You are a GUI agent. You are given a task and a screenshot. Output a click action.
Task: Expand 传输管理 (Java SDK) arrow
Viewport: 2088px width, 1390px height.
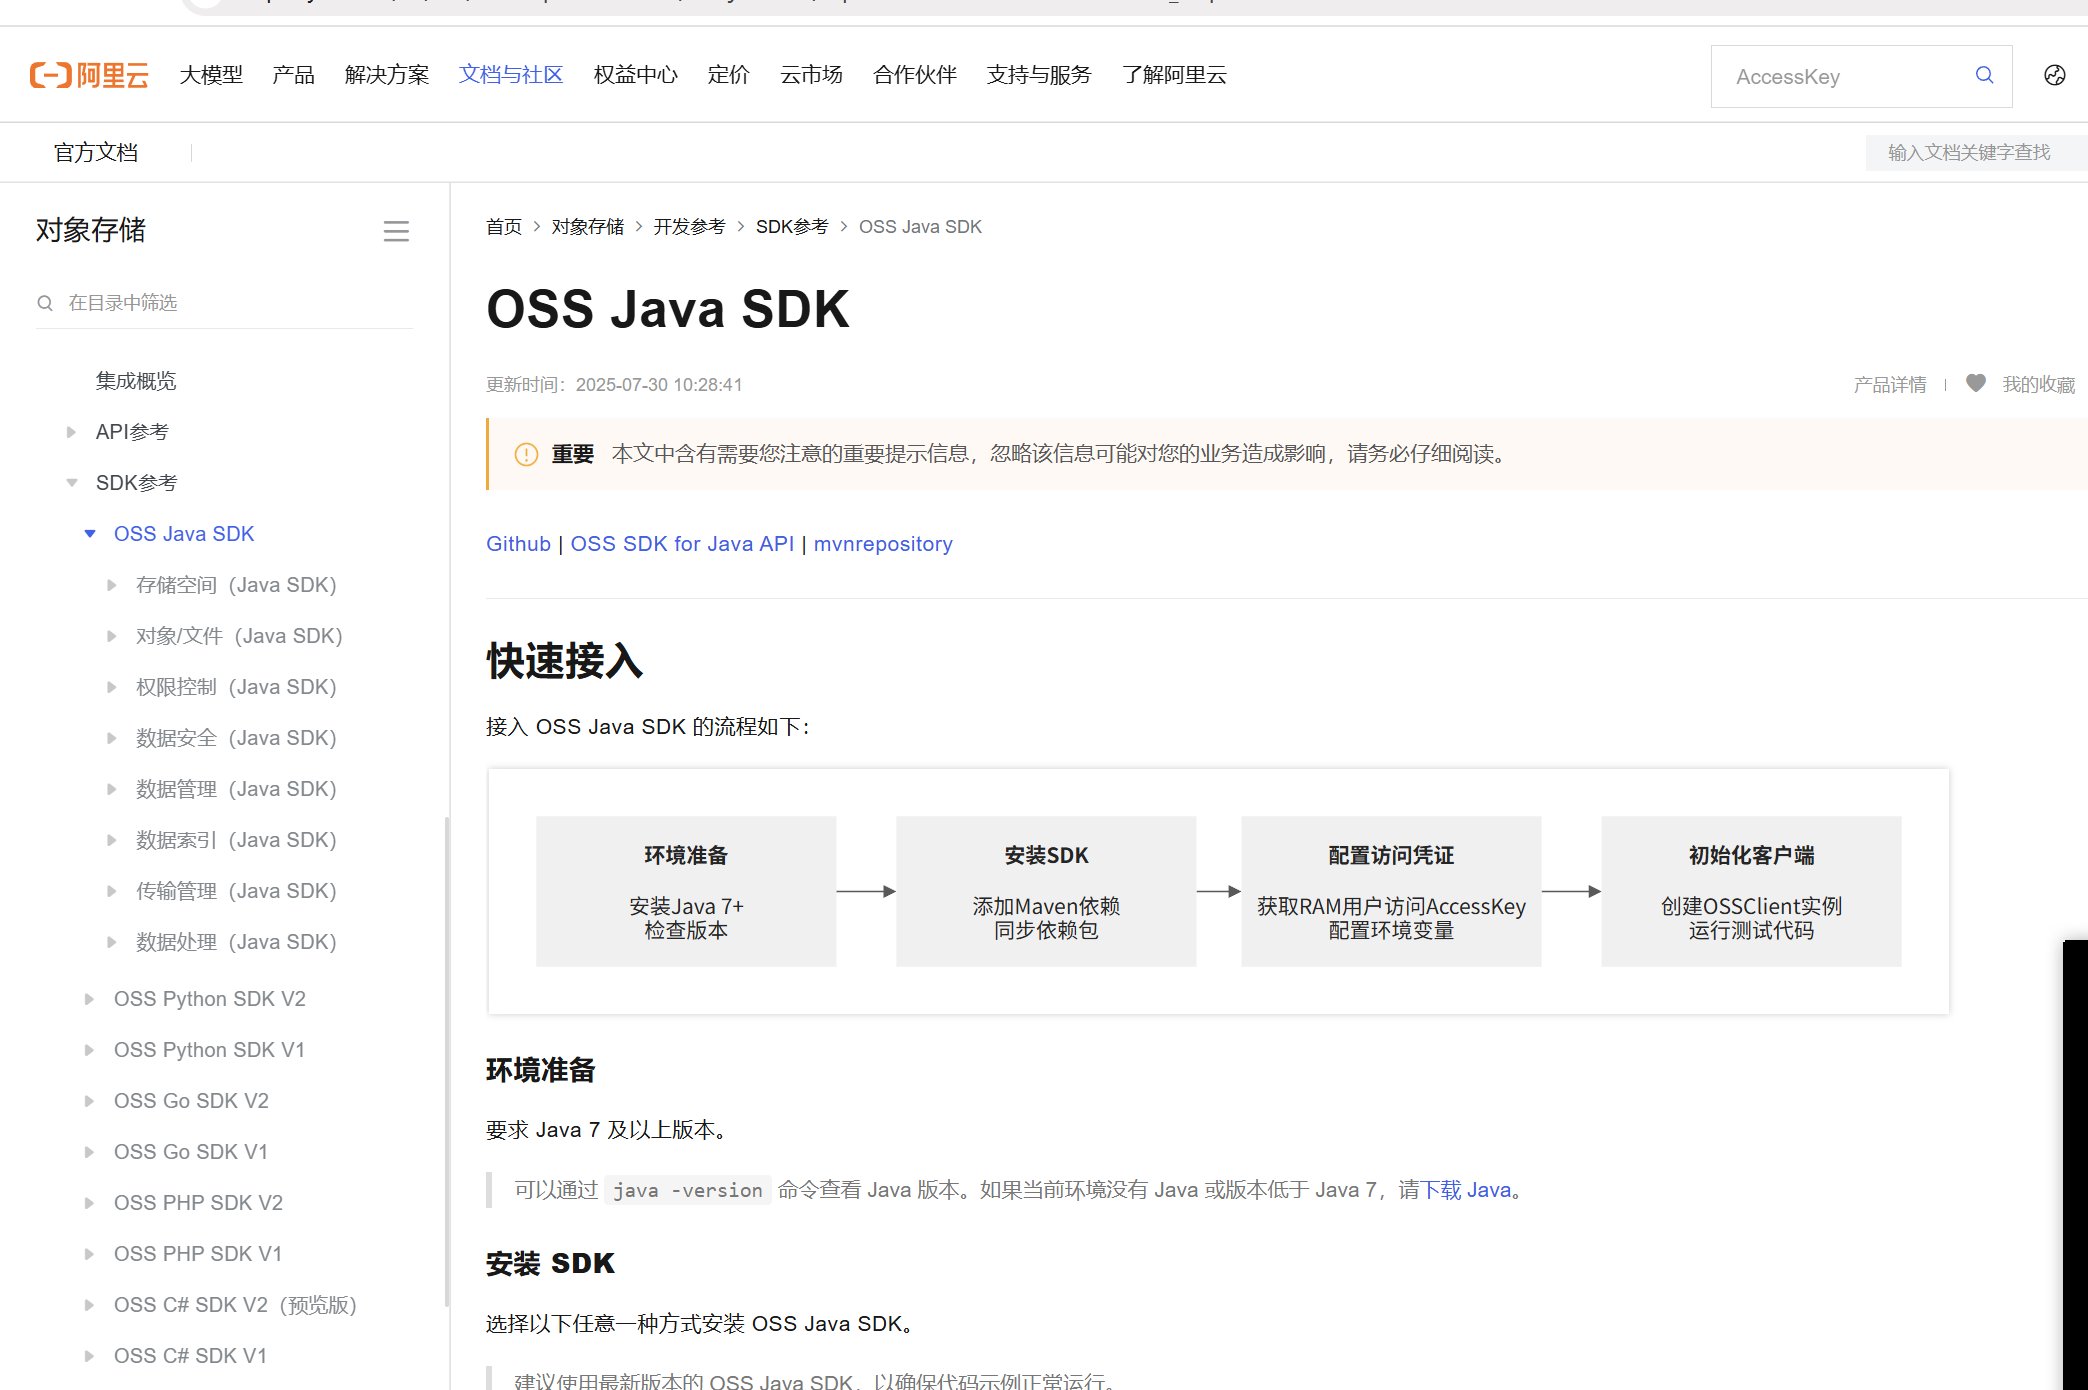(112, 891)
